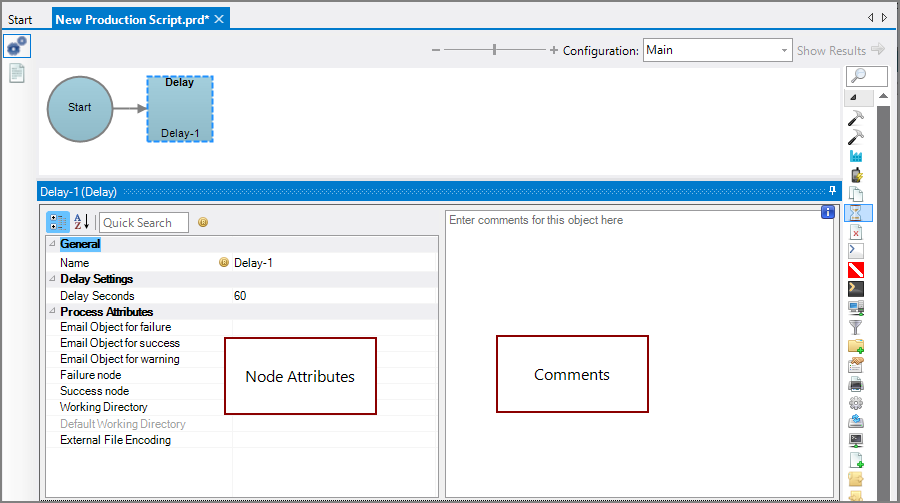The image size is (900, 503).
Task: Select Email Object for success row
Action: (242, 343)
